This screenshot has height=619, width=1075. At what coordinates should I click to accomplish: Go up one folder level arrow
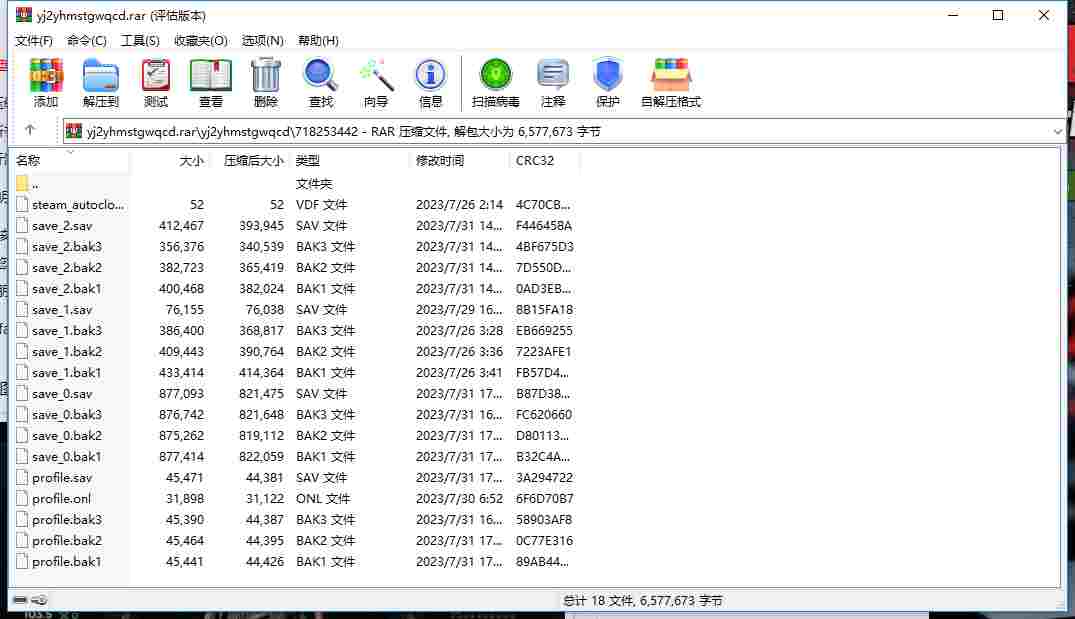(29, 130)
